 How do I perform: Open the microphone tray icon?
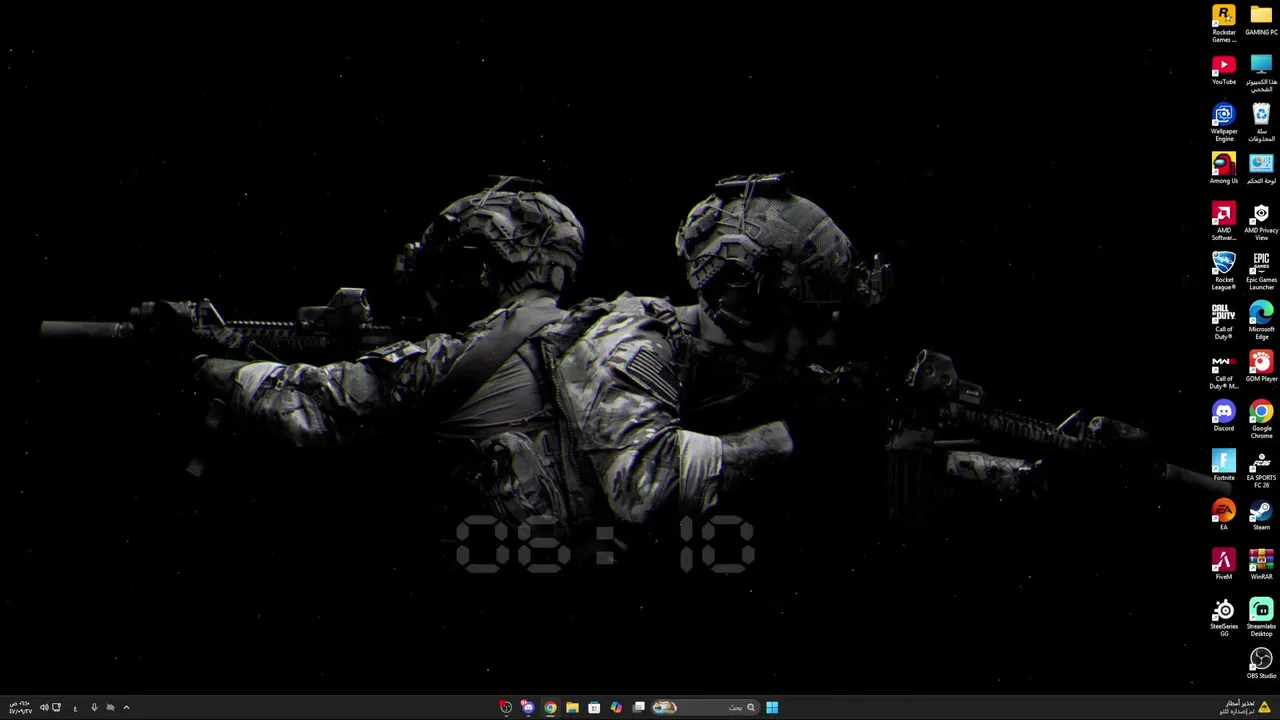coord(94,707)
